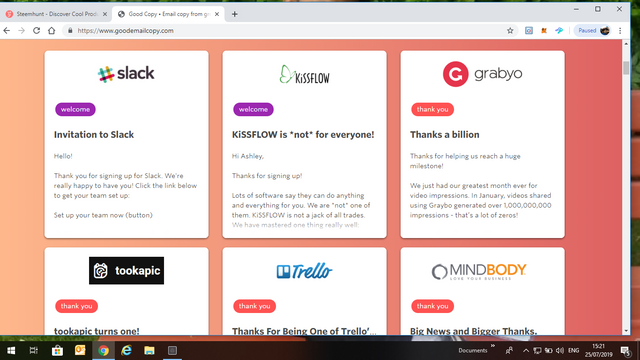The image size is (640, 360).
Task: Click the page scrollbar thumb
Action: click(x=626, y=67)
